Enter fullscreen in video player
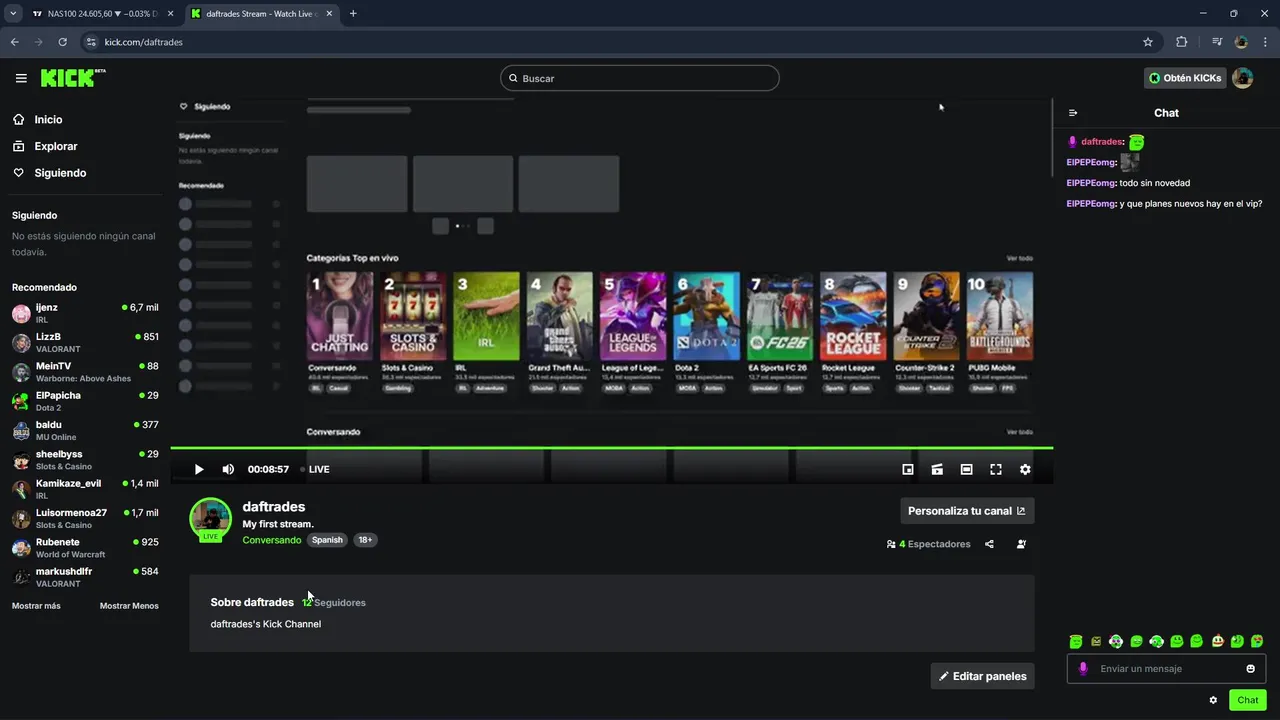The image size is (1280, 720). 996,469
